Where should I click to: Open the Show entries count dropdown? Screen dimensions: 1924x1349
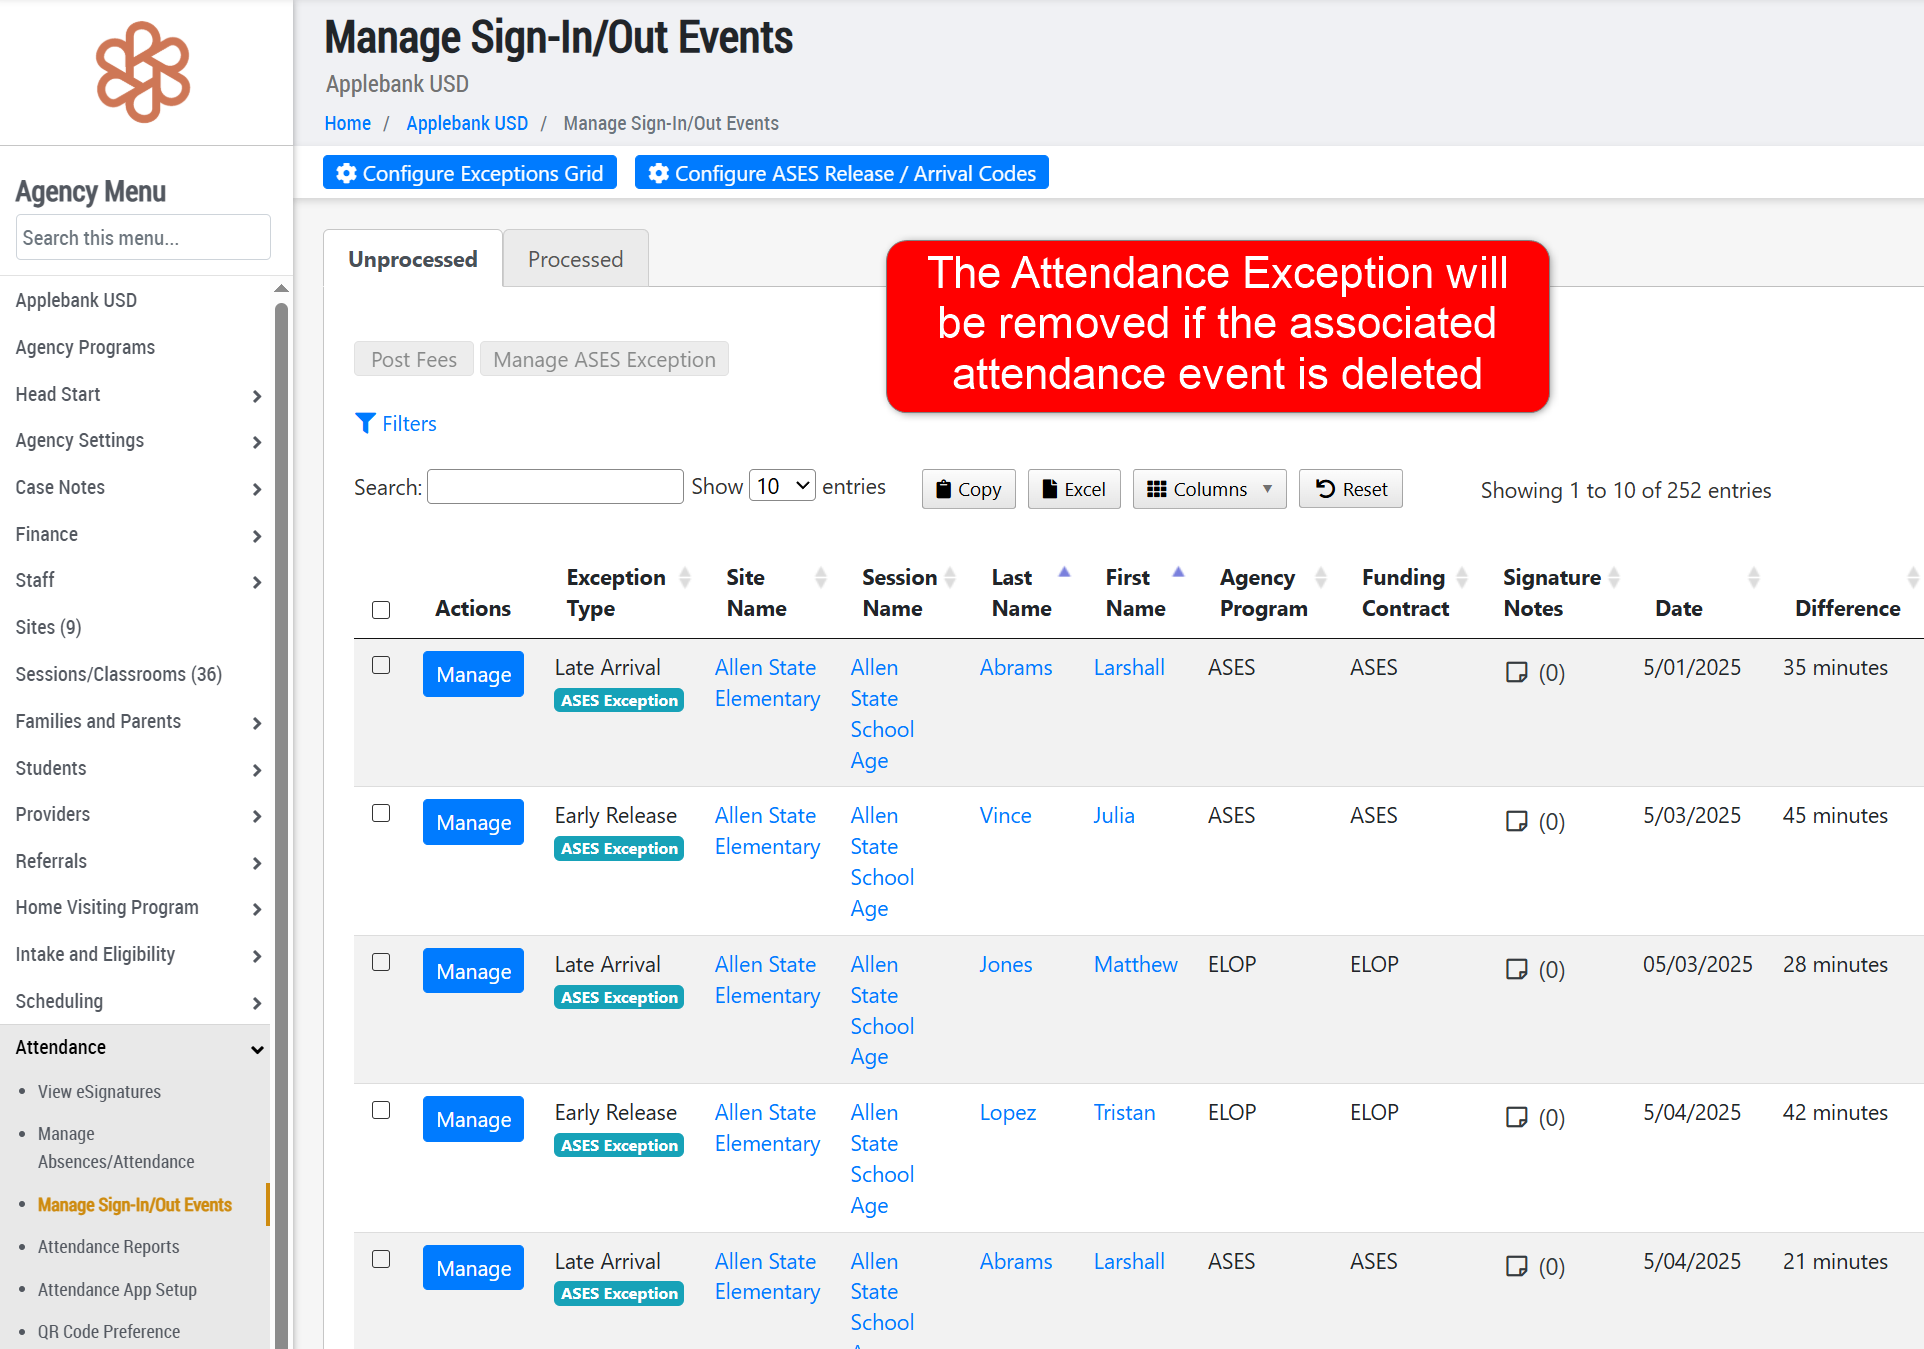click(782, 486)
